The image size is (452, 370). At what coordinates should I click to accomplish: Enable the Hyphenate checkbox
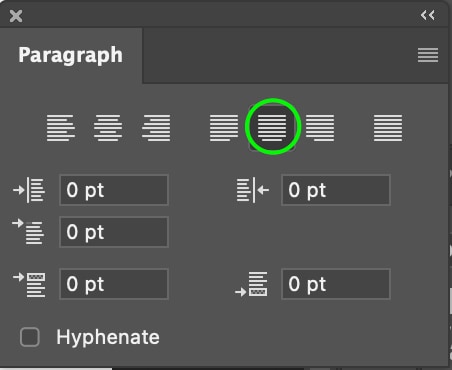[x=30, y=337]
